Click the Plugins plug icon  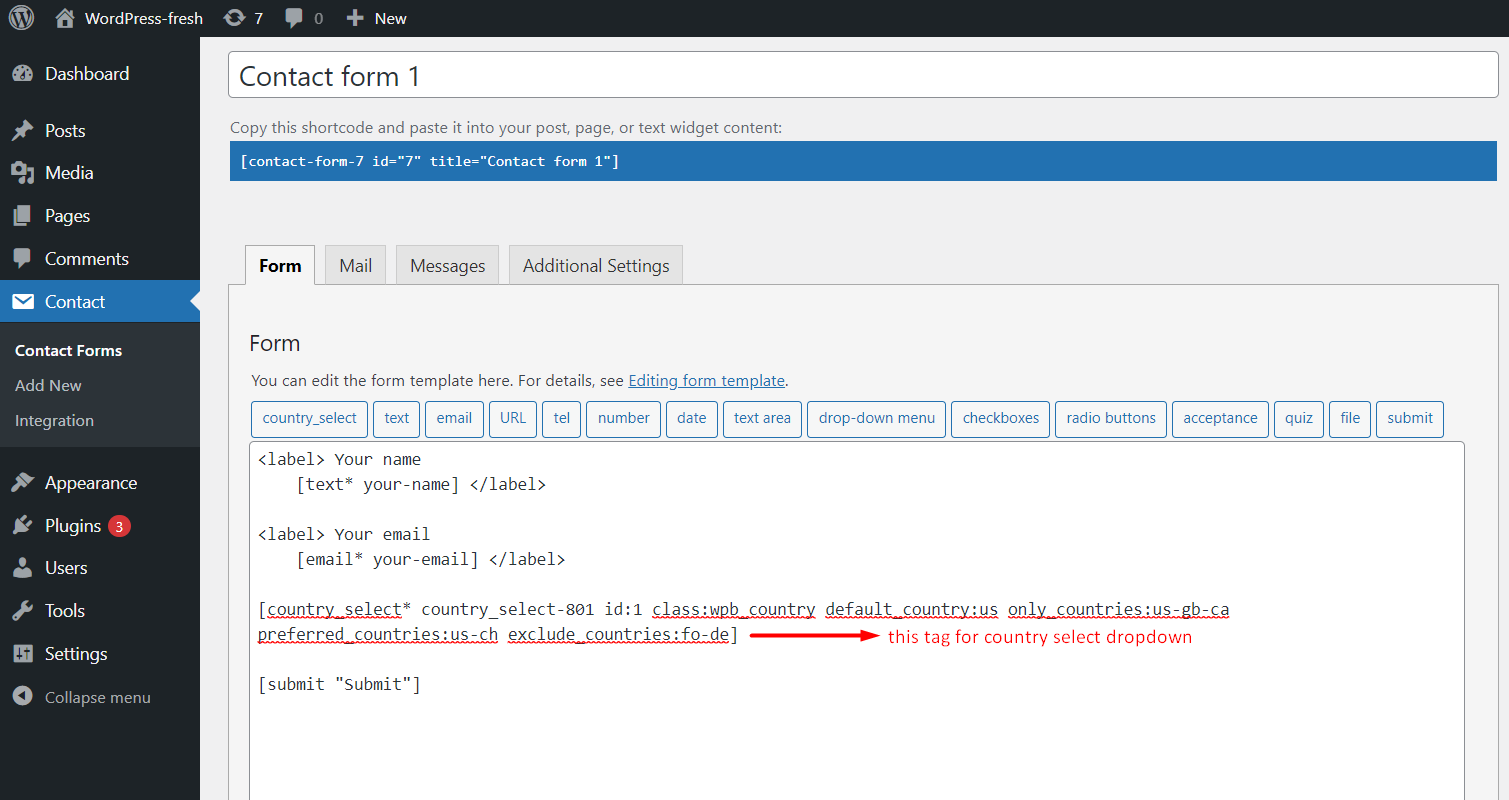[23, 526]
